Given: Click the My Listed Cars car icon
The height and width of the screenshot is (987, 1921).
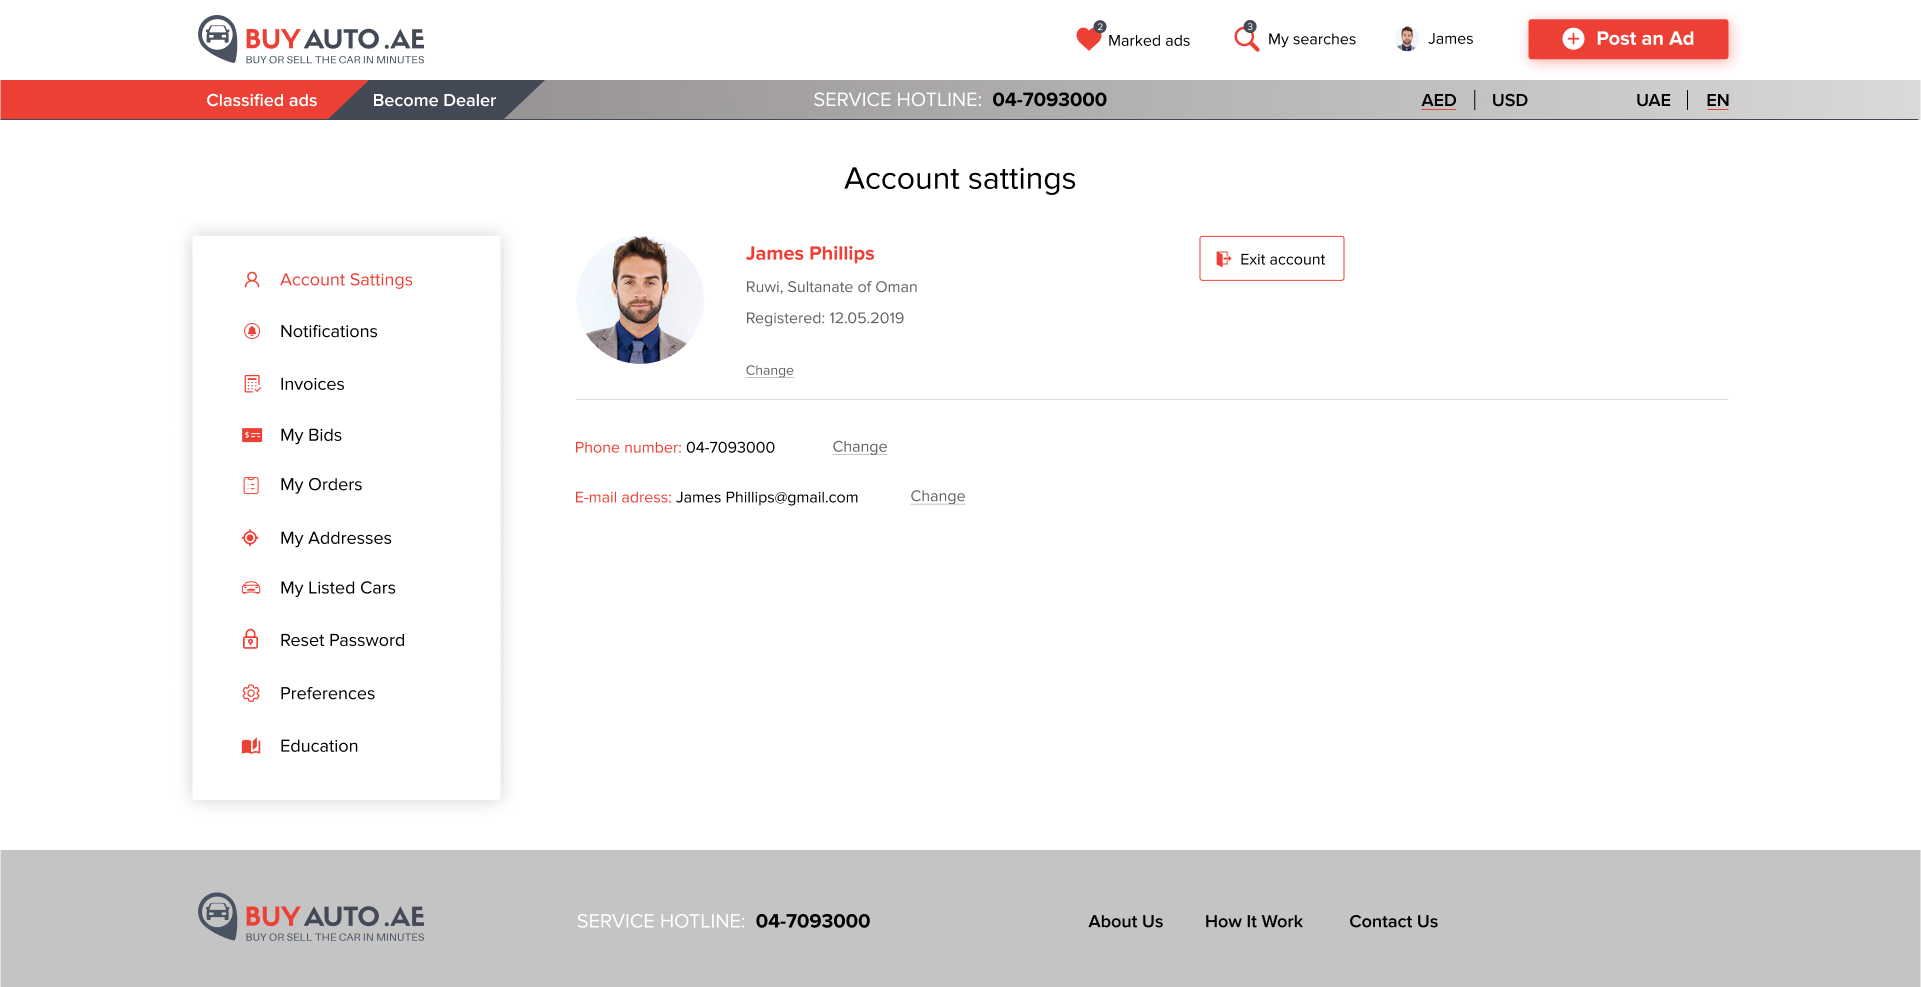Looking at the screenshot, I should (251, 588).
